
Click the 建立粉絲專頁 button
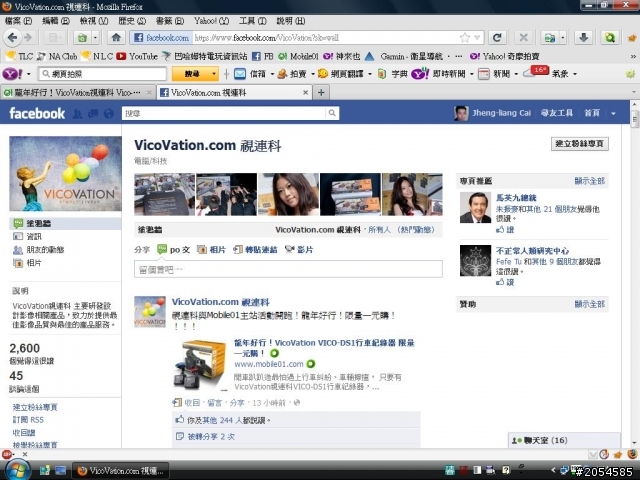580,144
